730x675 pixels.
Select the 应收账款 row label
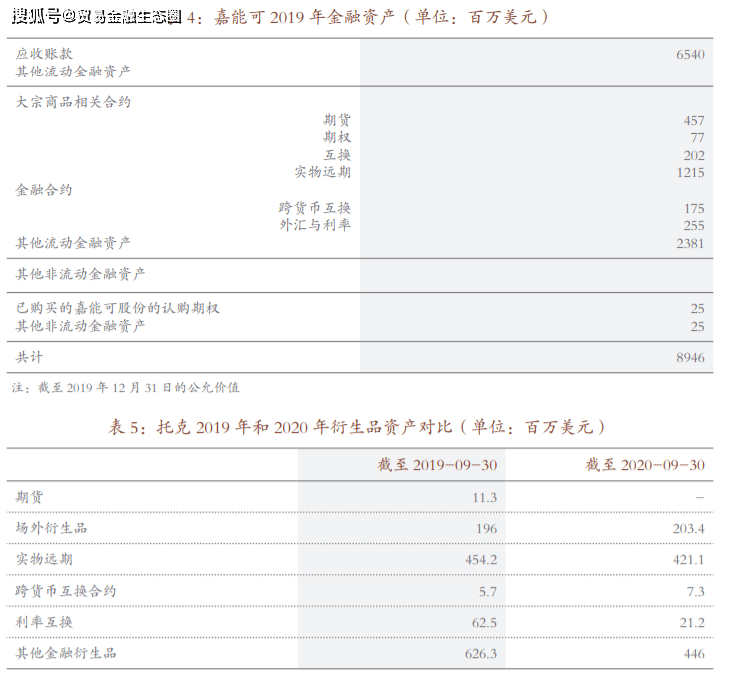point(44,54)
